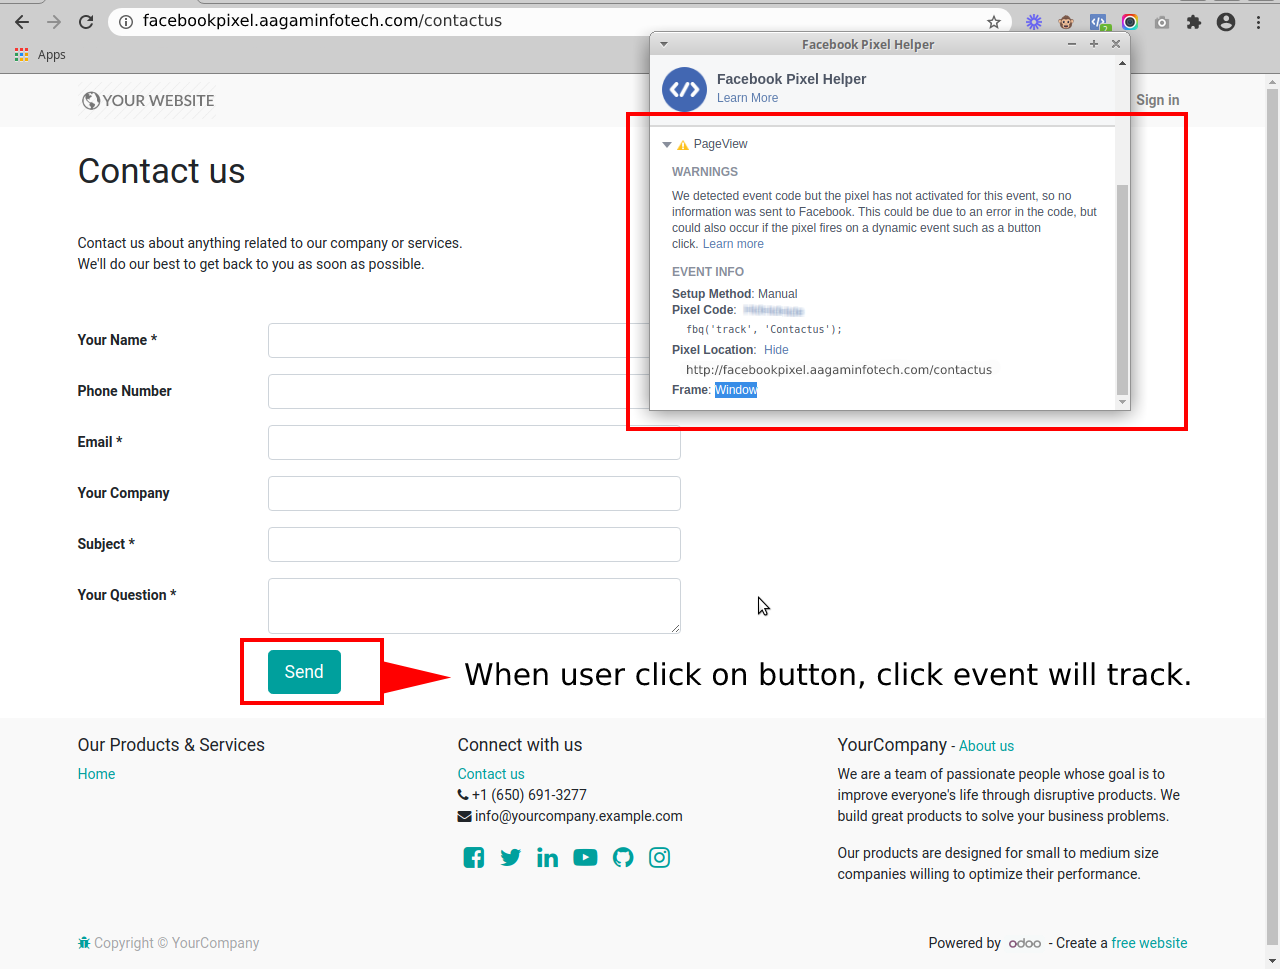
Task: Click the Send button
Action: coord(304,672)
